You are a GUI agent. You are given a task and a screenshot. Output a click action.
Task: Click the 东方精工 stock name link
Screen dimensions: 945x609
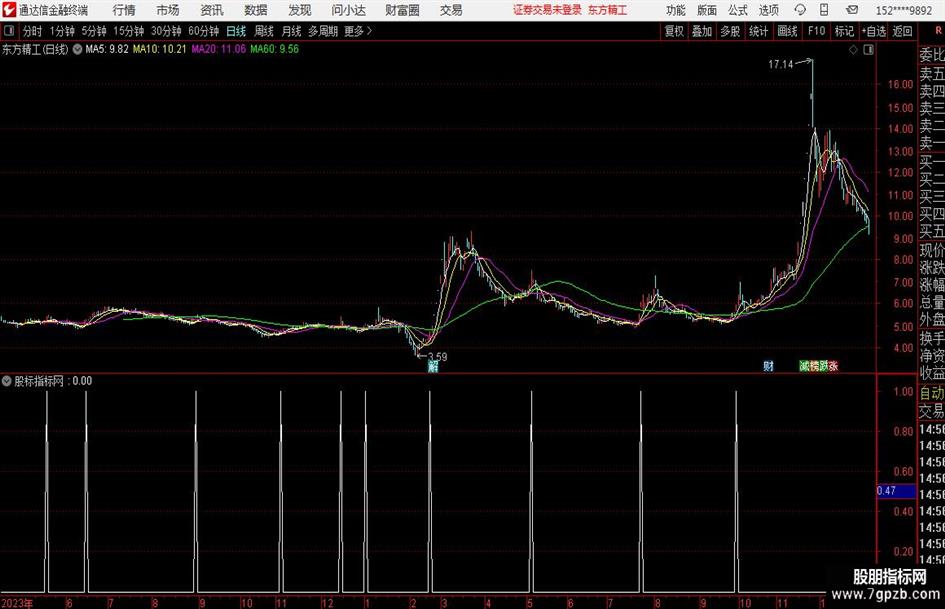(x=608, y=10)
